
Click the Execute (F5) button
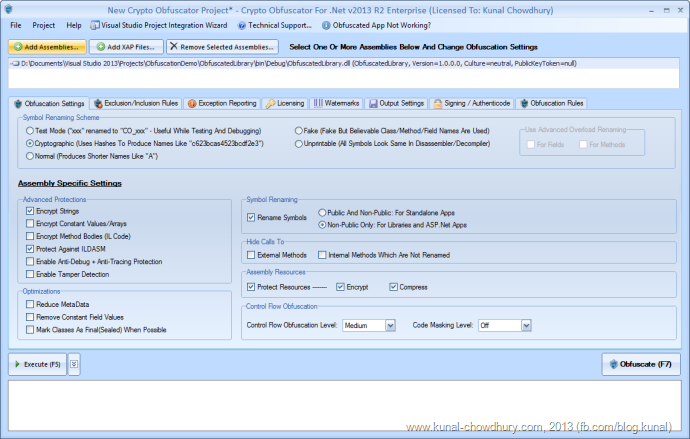[37, 364]
